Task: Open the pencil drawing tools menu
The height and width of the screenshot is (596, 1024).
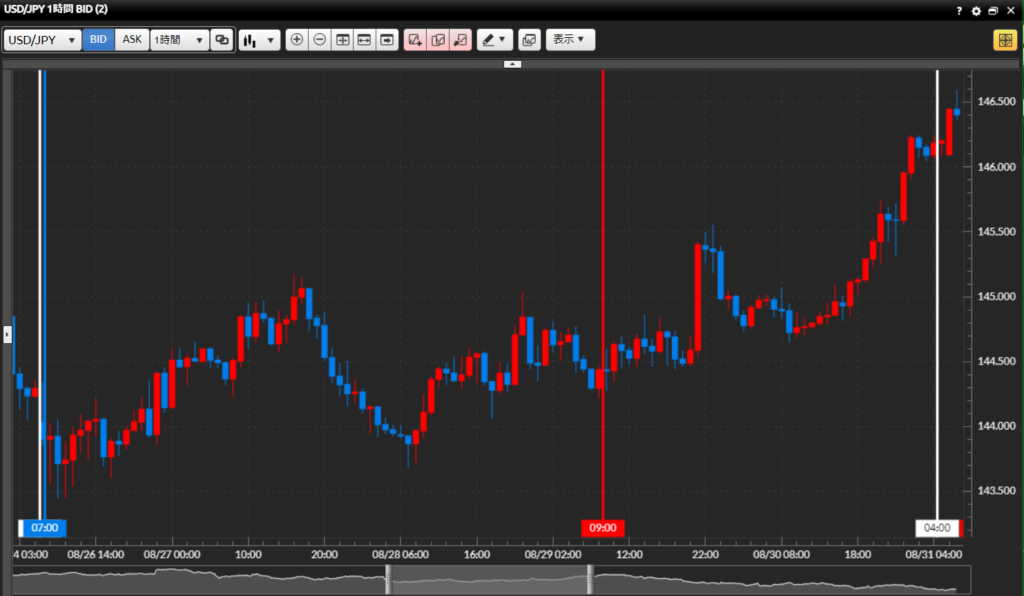Action: point(494,40)
